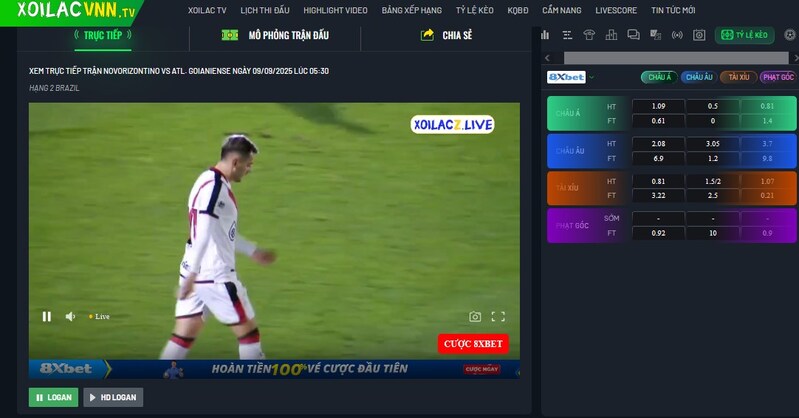
Task: Click the Châu Á FT odds 0.61
Action: [658, 121]
